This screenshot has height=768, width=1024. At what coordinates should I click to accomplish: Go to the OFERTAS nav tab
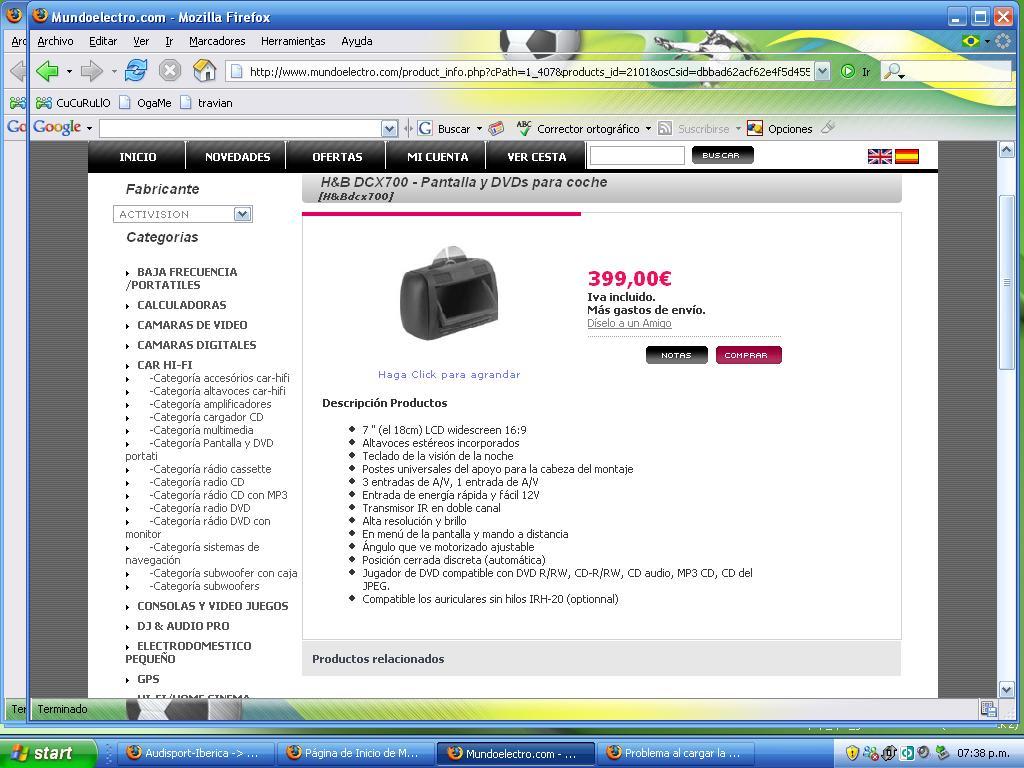click(337, 157)
